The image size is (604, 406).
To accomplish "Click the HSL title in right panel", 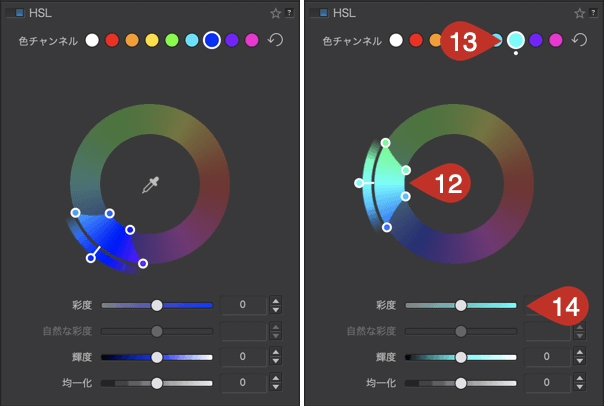I will (x=344, y=13).
